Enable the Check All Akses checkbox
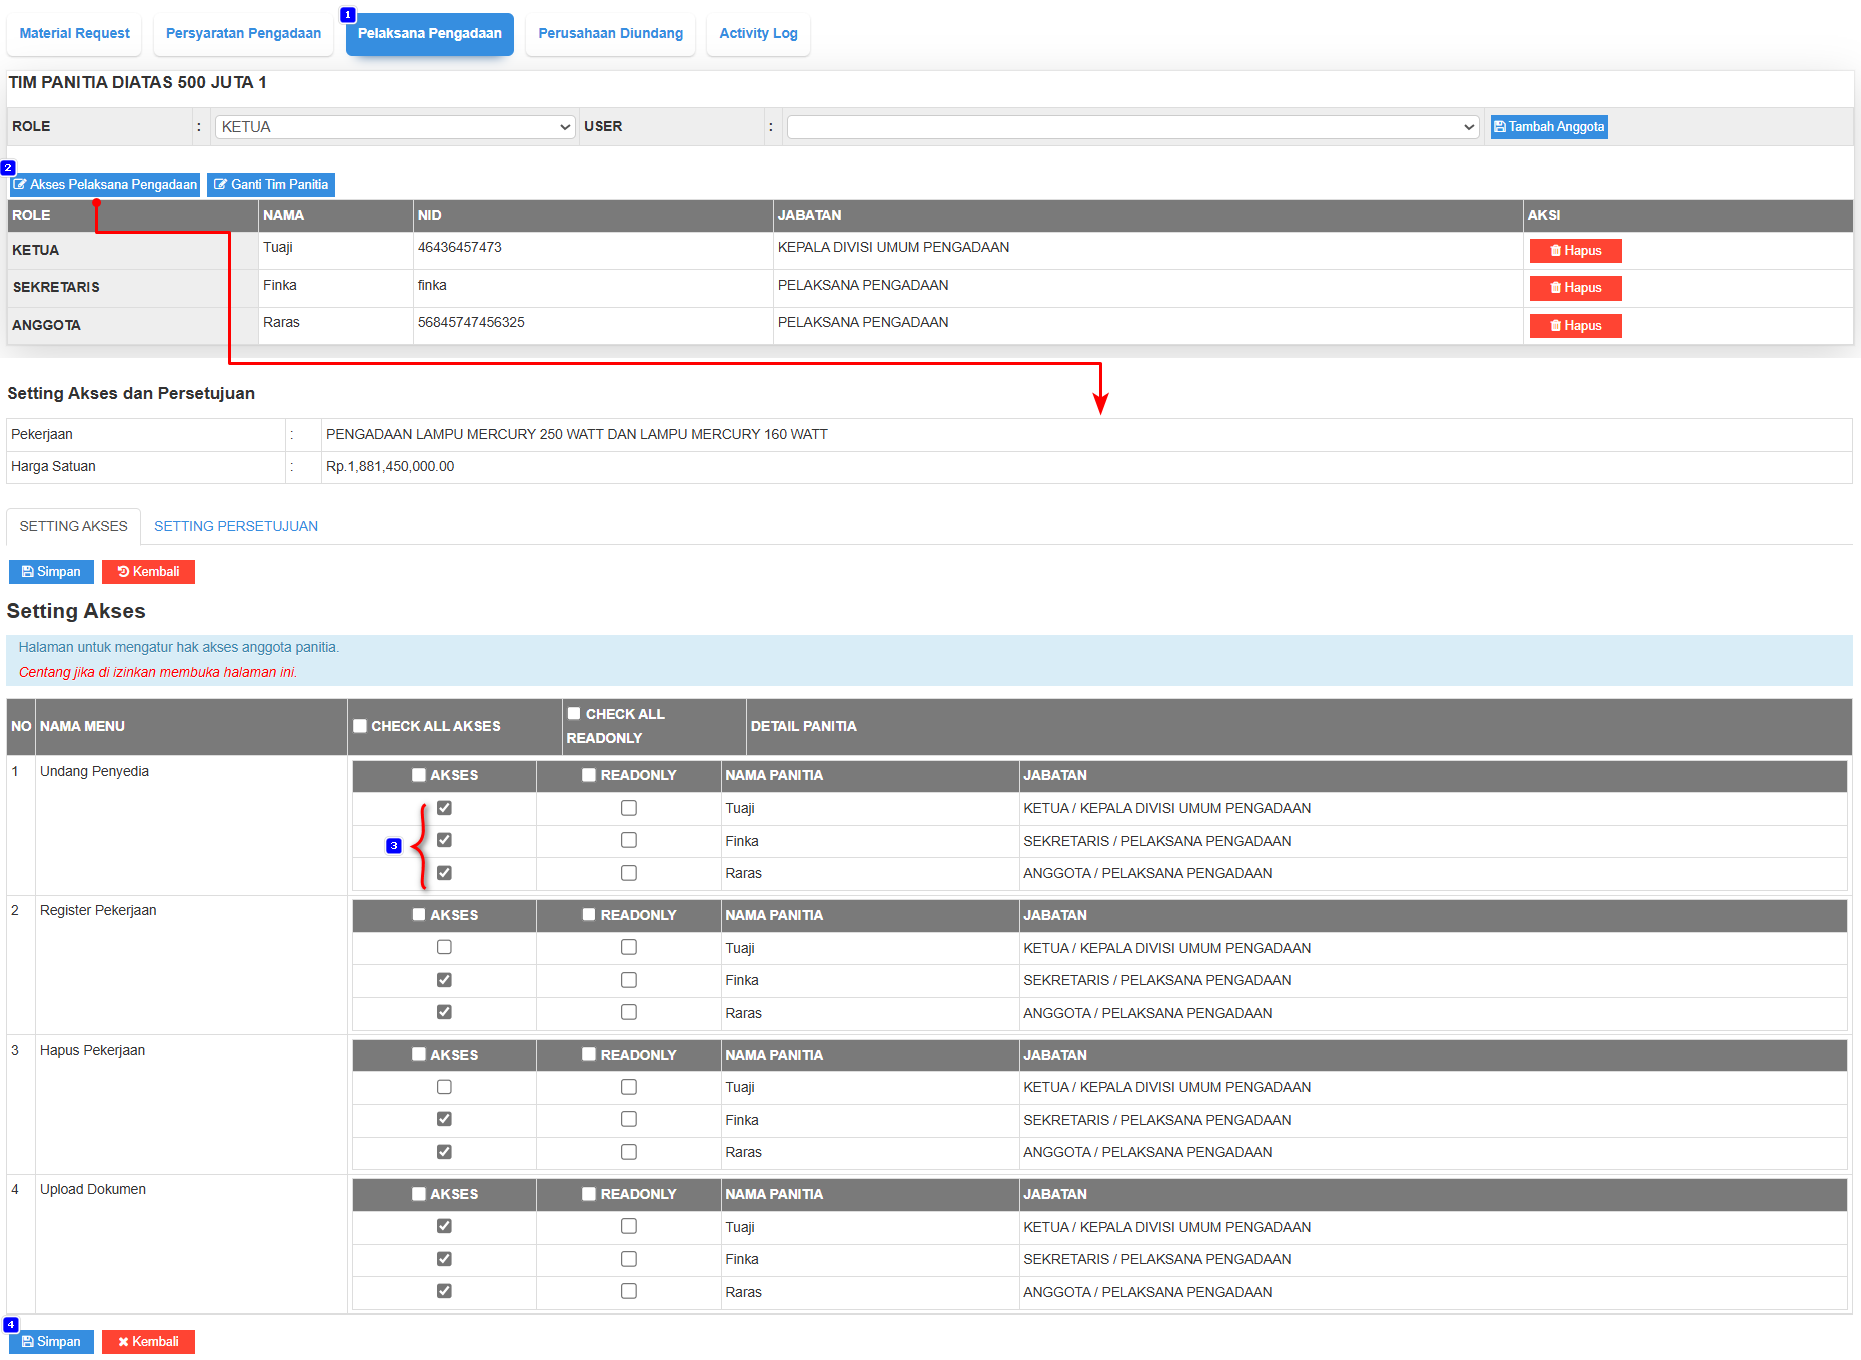This screenshot has width=1861, height=1360. point(360,727)
